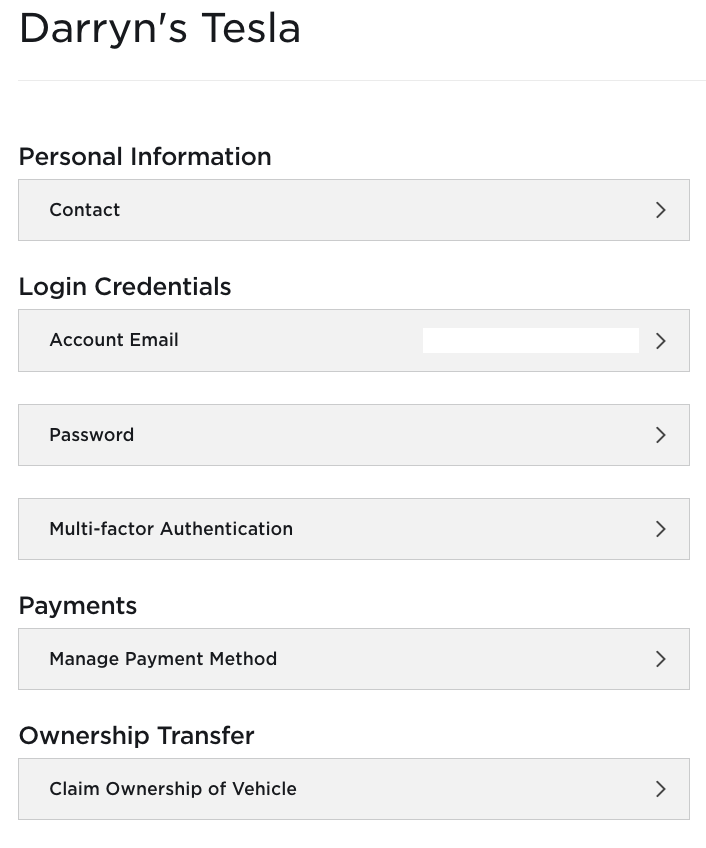Open the Contact label under Personal Information

pyautogui.click(x=85, y=210)
